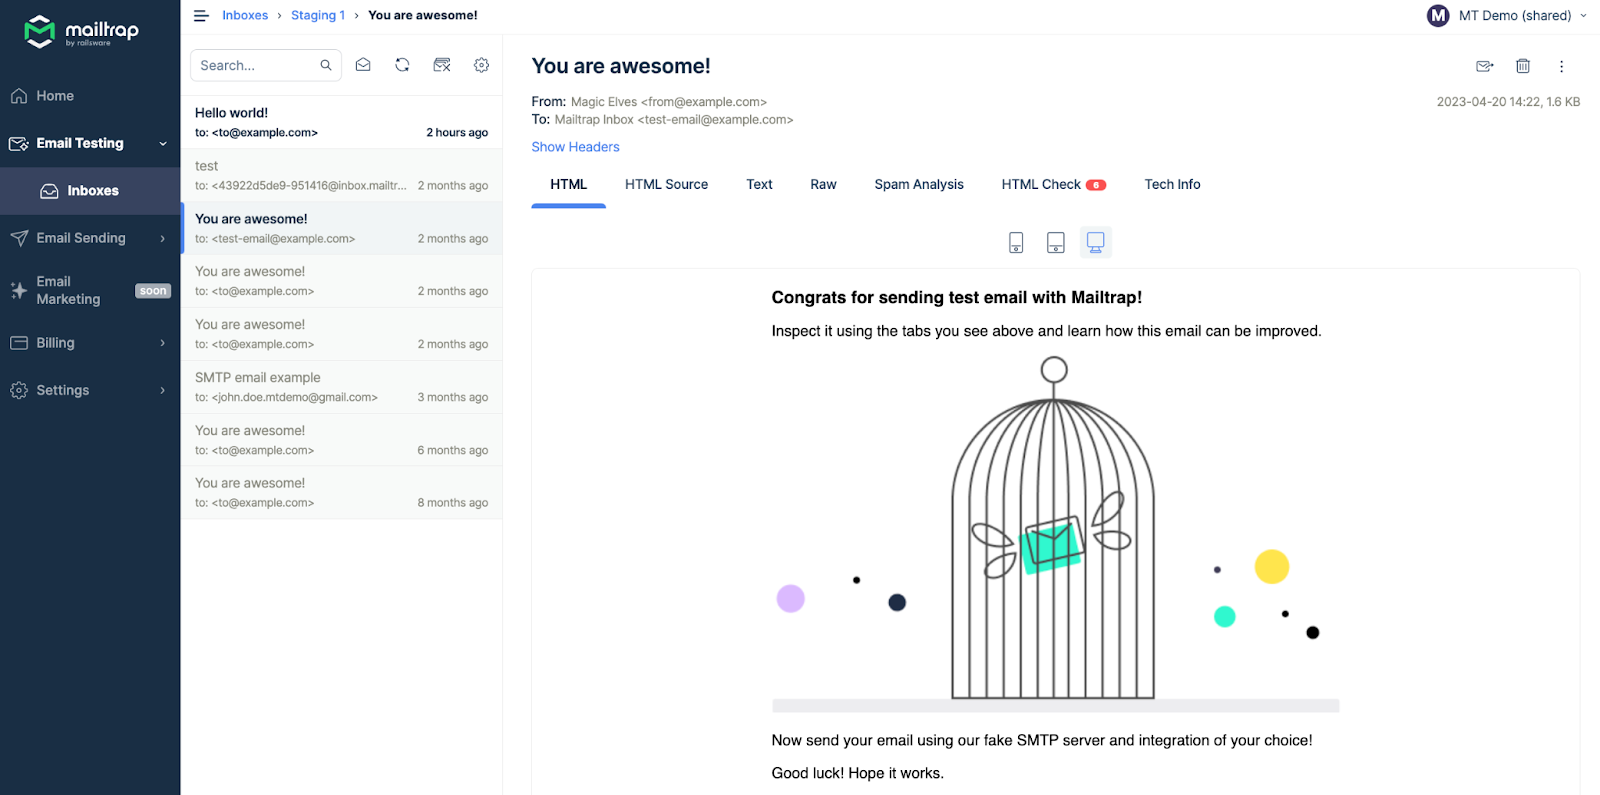Viewport: 1600px width, 795px height.
Task: Click the "2 hours ago" timestamp
Action: pyautogui.click(x=457, y=133)
